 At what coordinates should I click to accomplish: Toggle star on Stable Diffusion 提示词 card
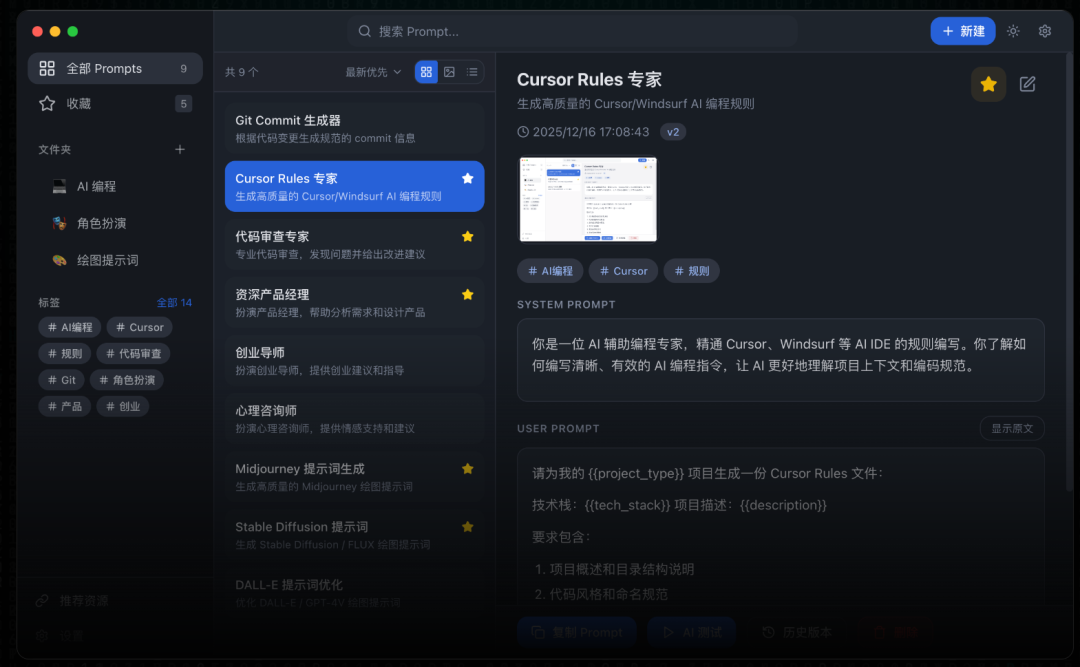(468, 526)
